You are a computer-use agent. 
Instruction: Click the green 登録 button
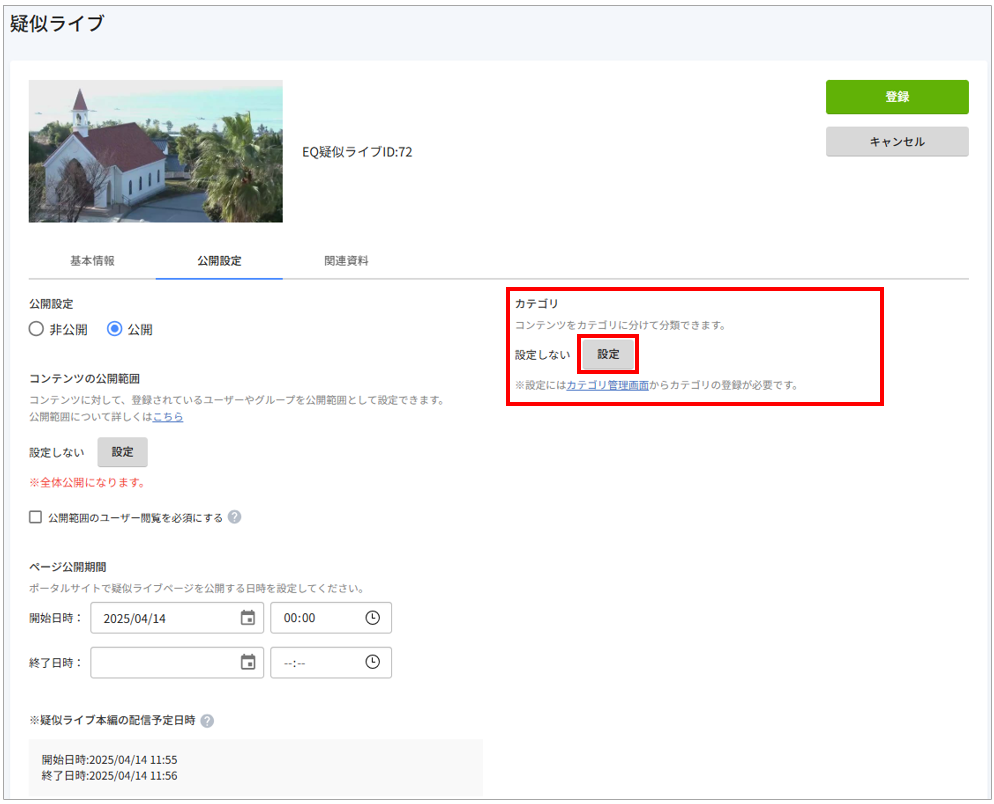click(x=896, y=97)
